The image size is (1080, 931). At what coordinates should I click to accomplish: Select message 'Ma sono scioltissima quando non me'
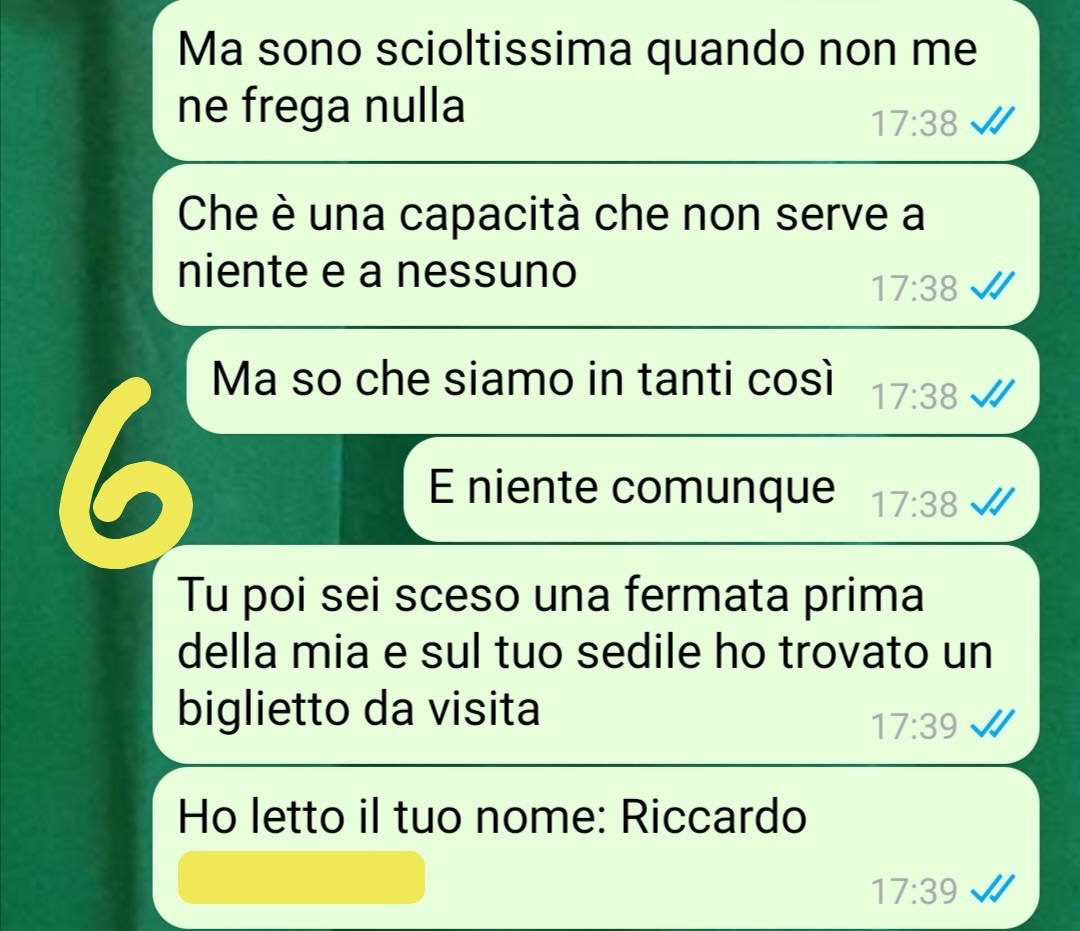pyautogui.click(x=596, y=79)
